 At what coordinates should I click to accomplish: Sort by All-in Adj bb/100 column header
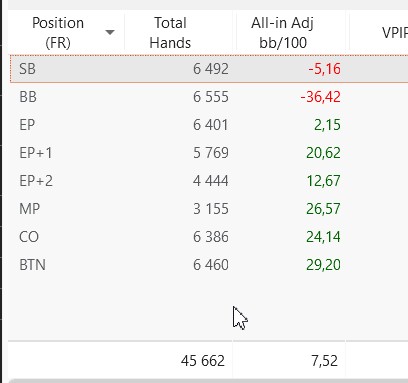[x=283, y=33]
